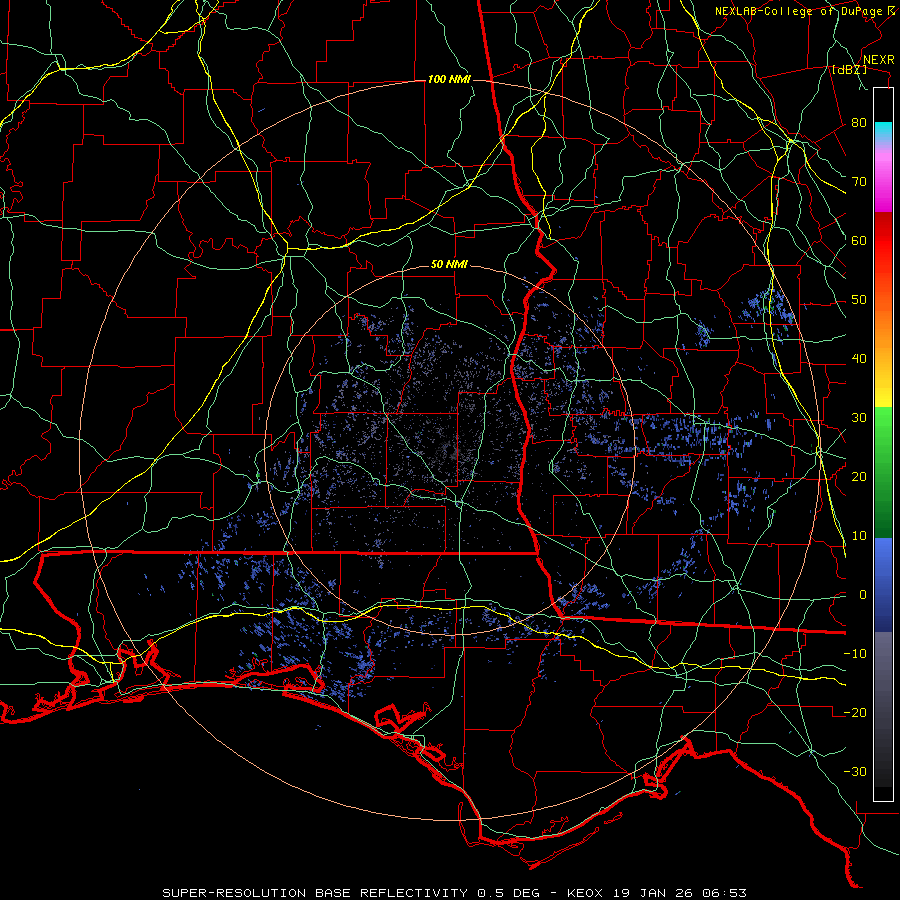This screenshot has height=900, width=900.
Task: Click the 50 value on dBZ scale
Action: tap(859, 300)
